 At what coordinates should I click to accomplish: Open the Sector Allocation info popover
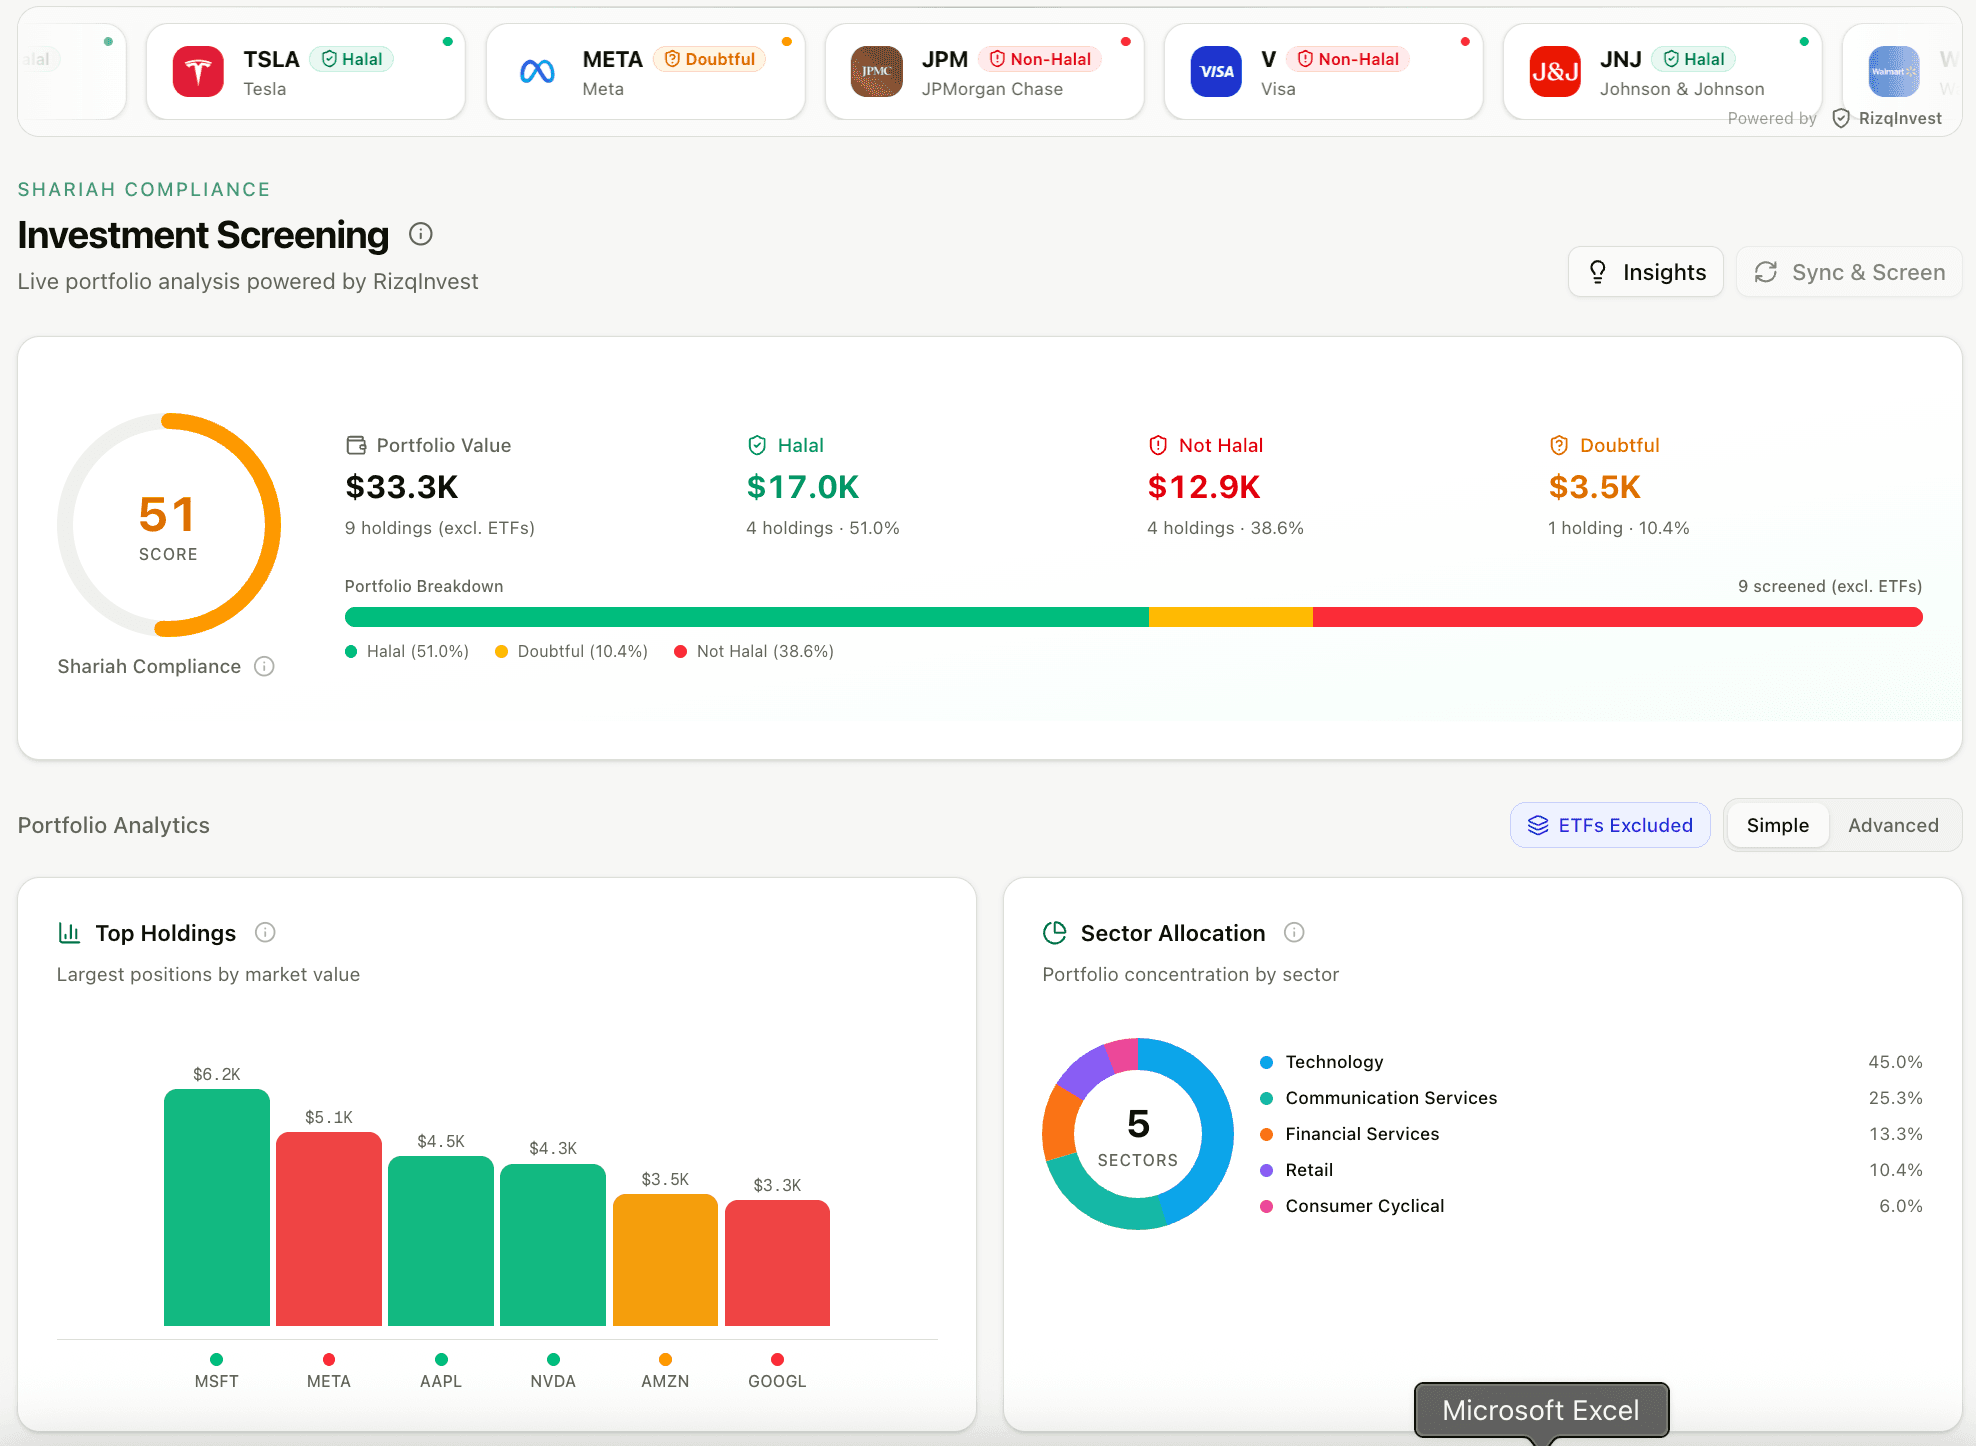1294,932
